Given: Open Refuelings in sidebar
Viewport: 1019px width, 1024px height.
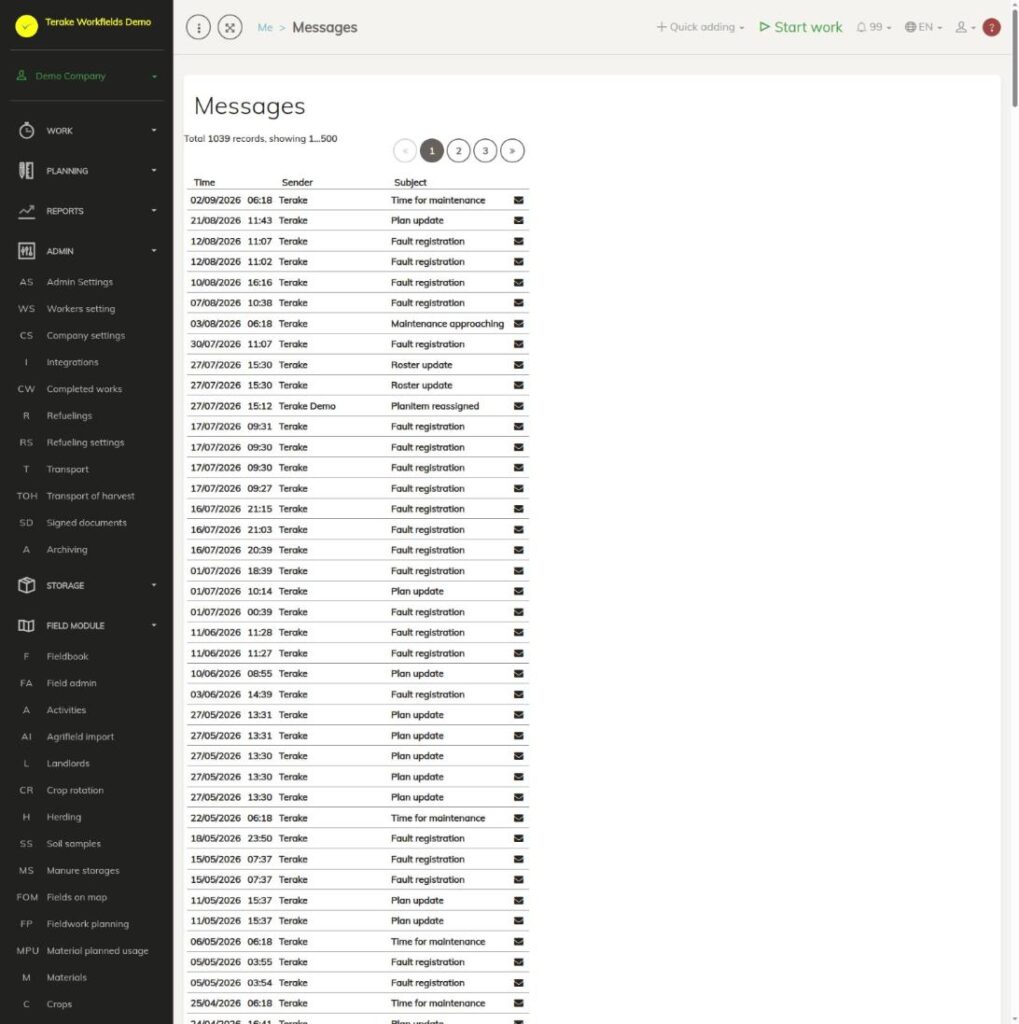Looking at the screenshot, I should click(x=69, y=415).
